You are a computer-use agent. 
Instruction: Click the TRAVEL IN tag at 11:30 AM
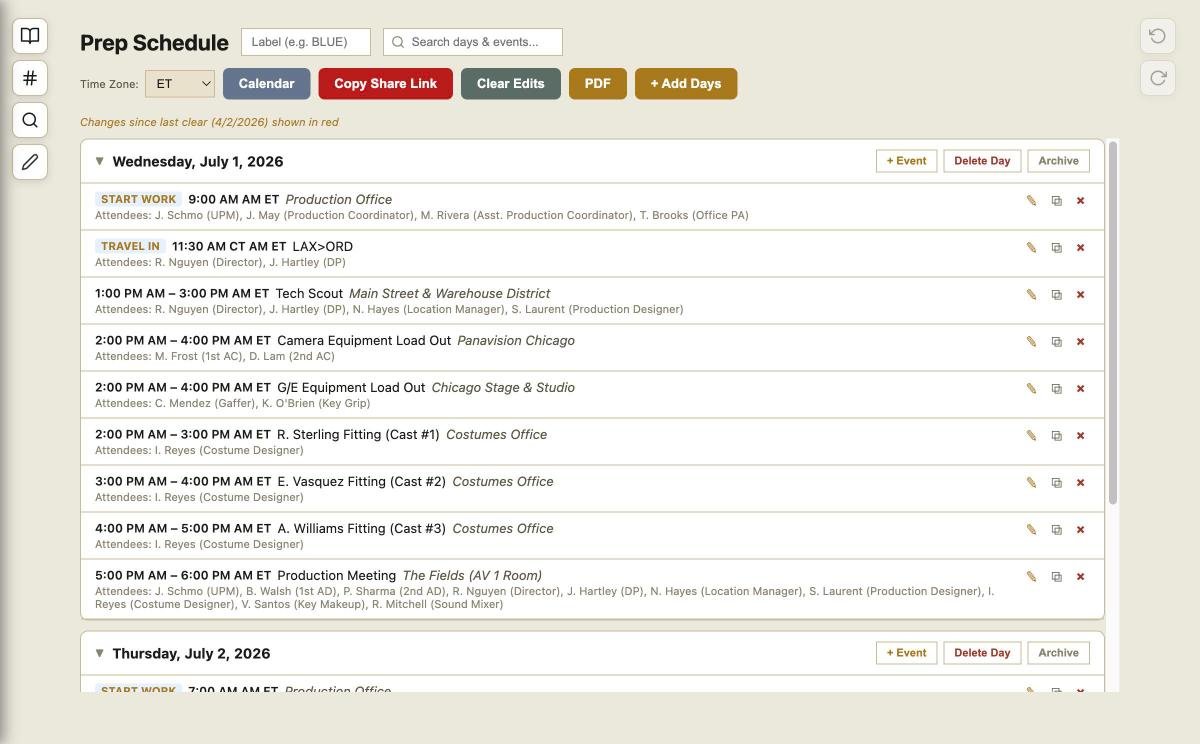[x=130, y=246]
